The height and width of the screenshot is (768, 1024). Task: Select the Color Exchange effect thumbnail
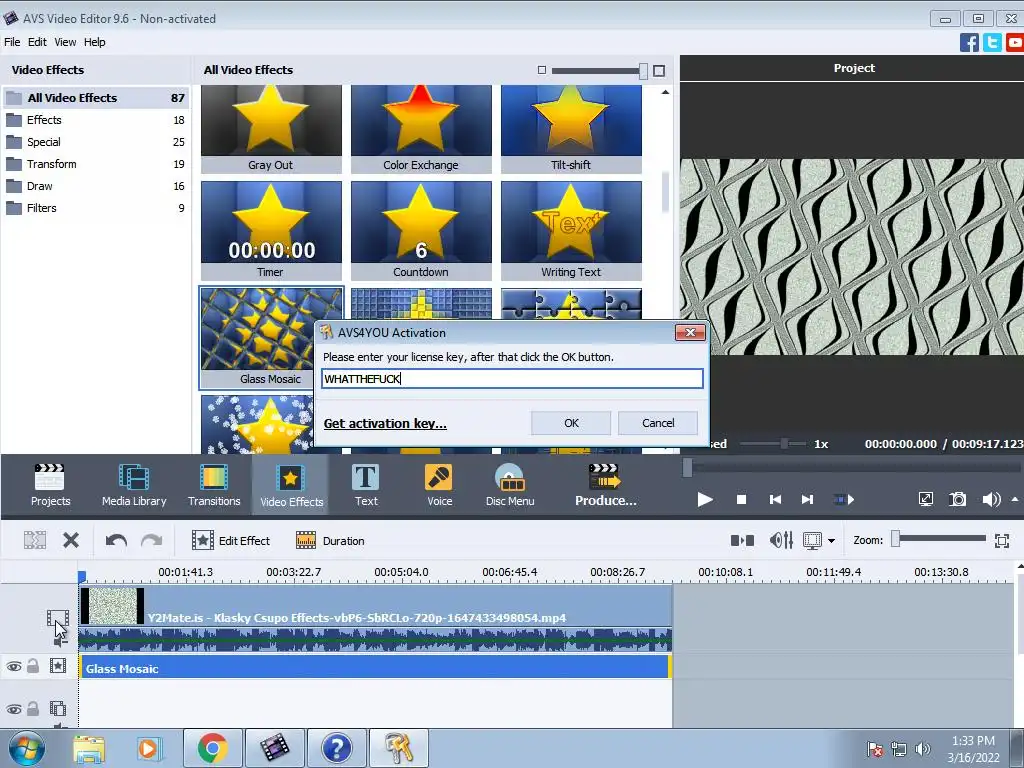pyautogui.click(x=421, y=129)
